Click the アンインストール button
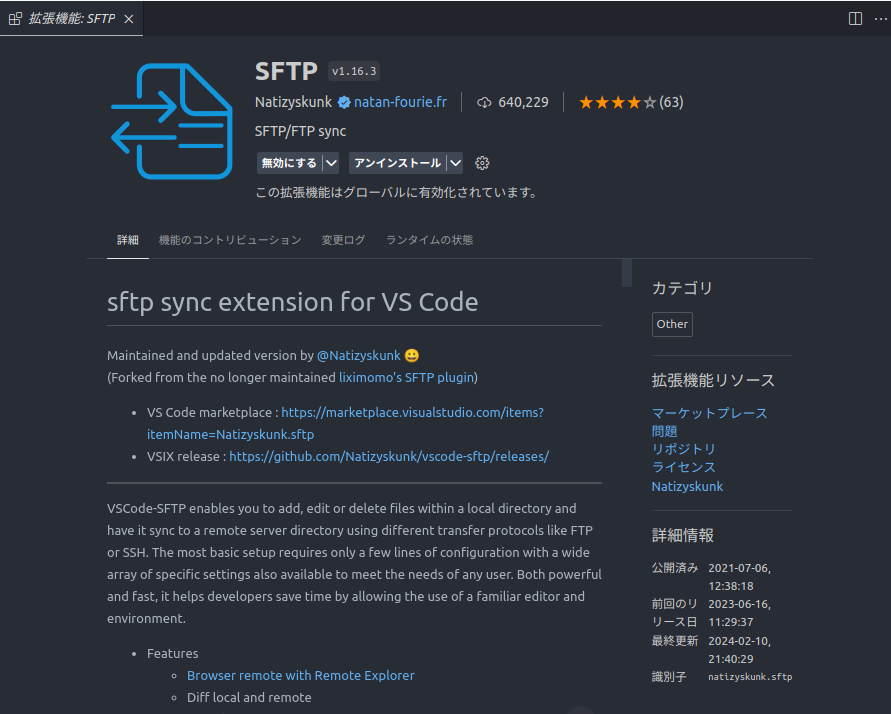The height and width of the screenshot is (714, 891). 397,163
